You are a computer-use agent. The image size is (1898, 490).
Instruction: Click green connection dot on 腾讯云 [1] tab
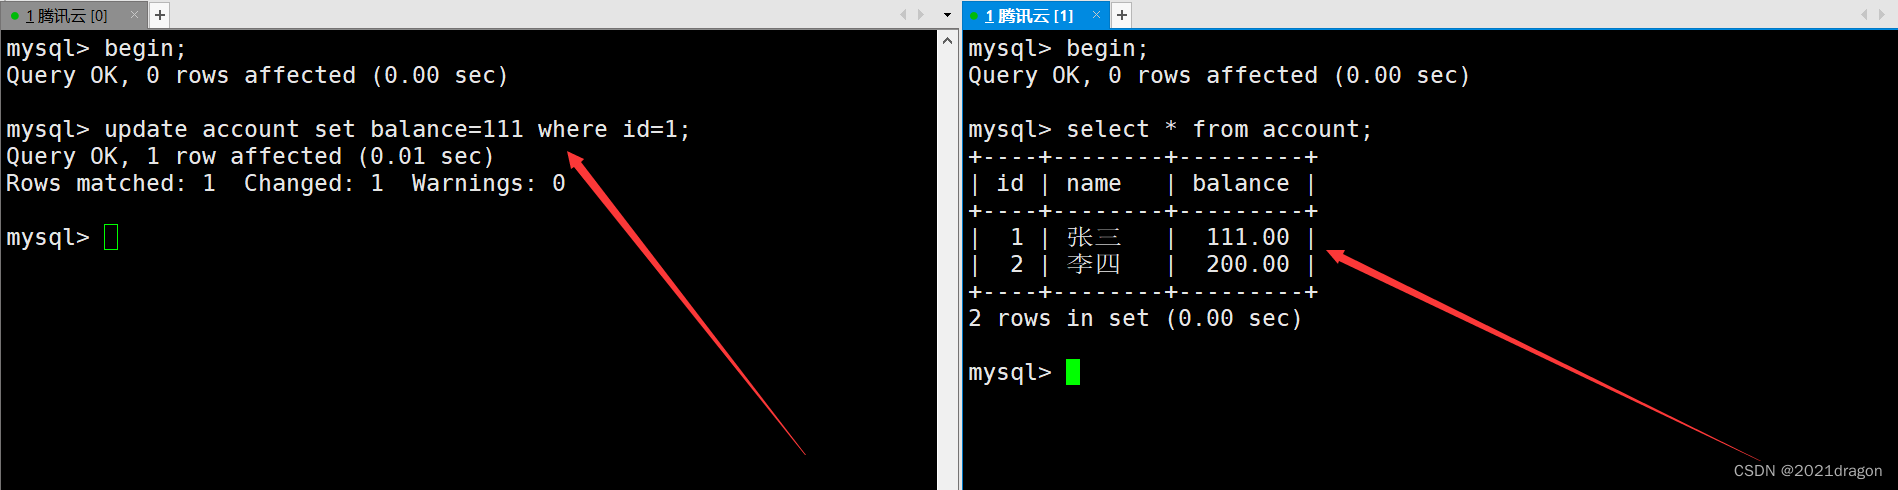click(974, 16)
